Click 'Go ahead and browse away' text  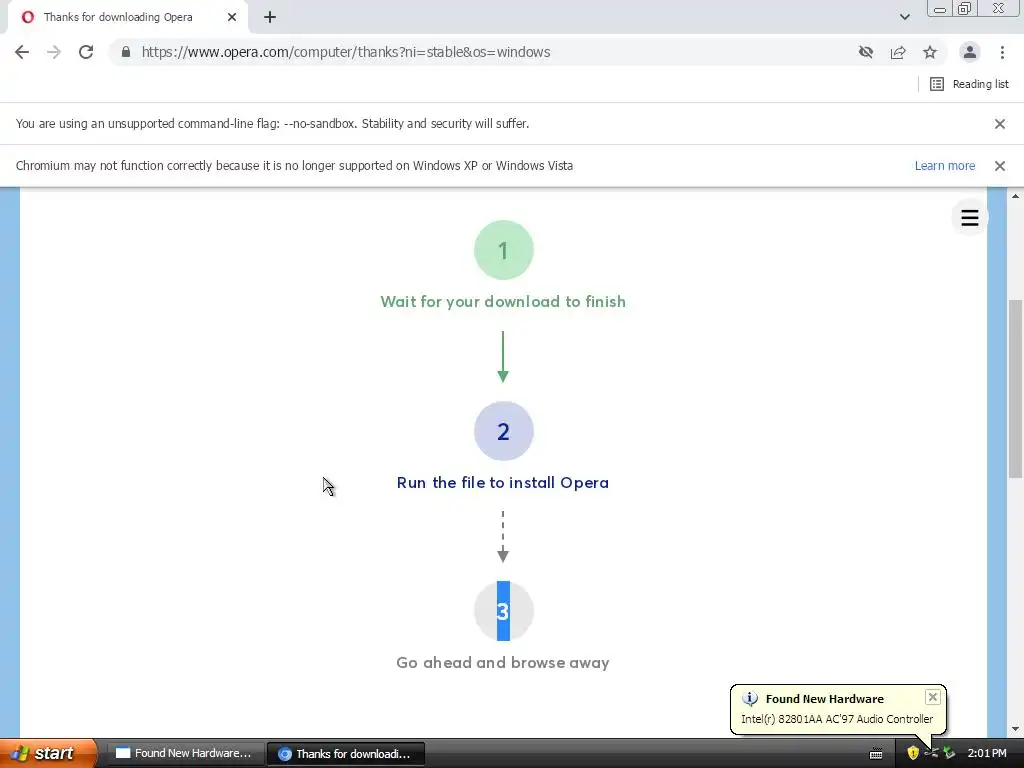(503, 663)
